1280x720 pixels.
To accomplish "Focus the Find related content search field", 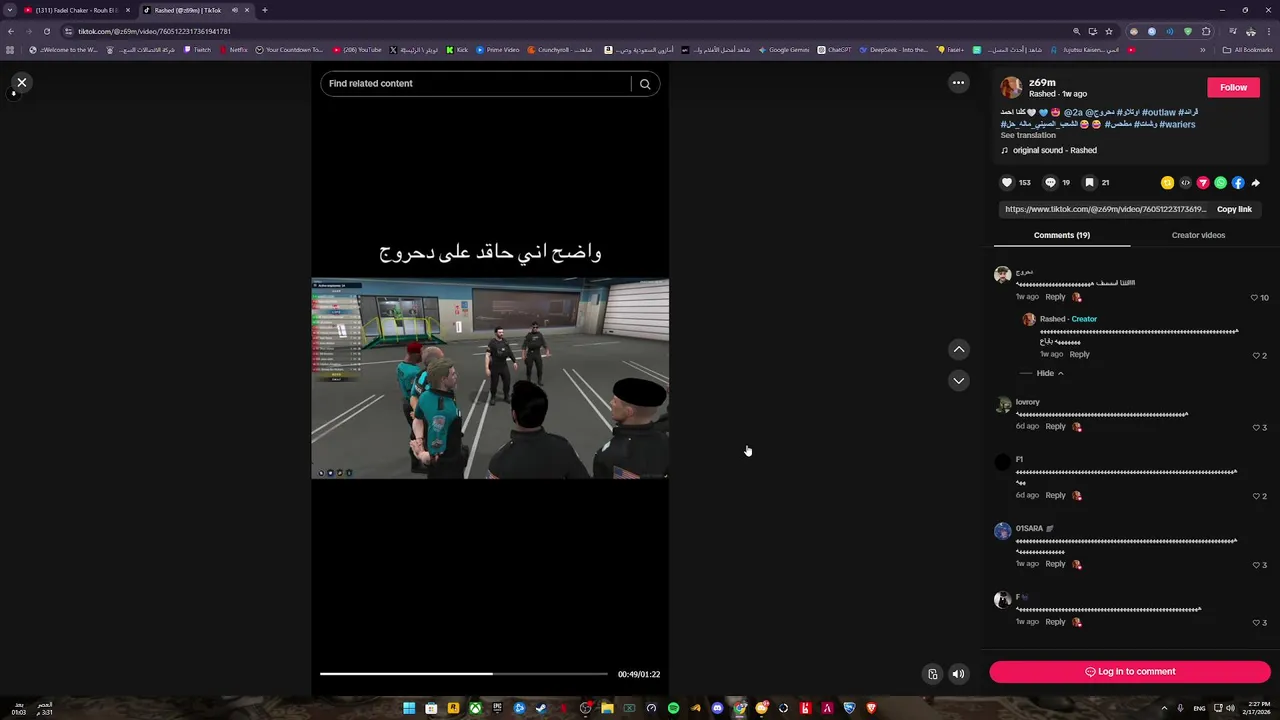I will coord(475,84).
